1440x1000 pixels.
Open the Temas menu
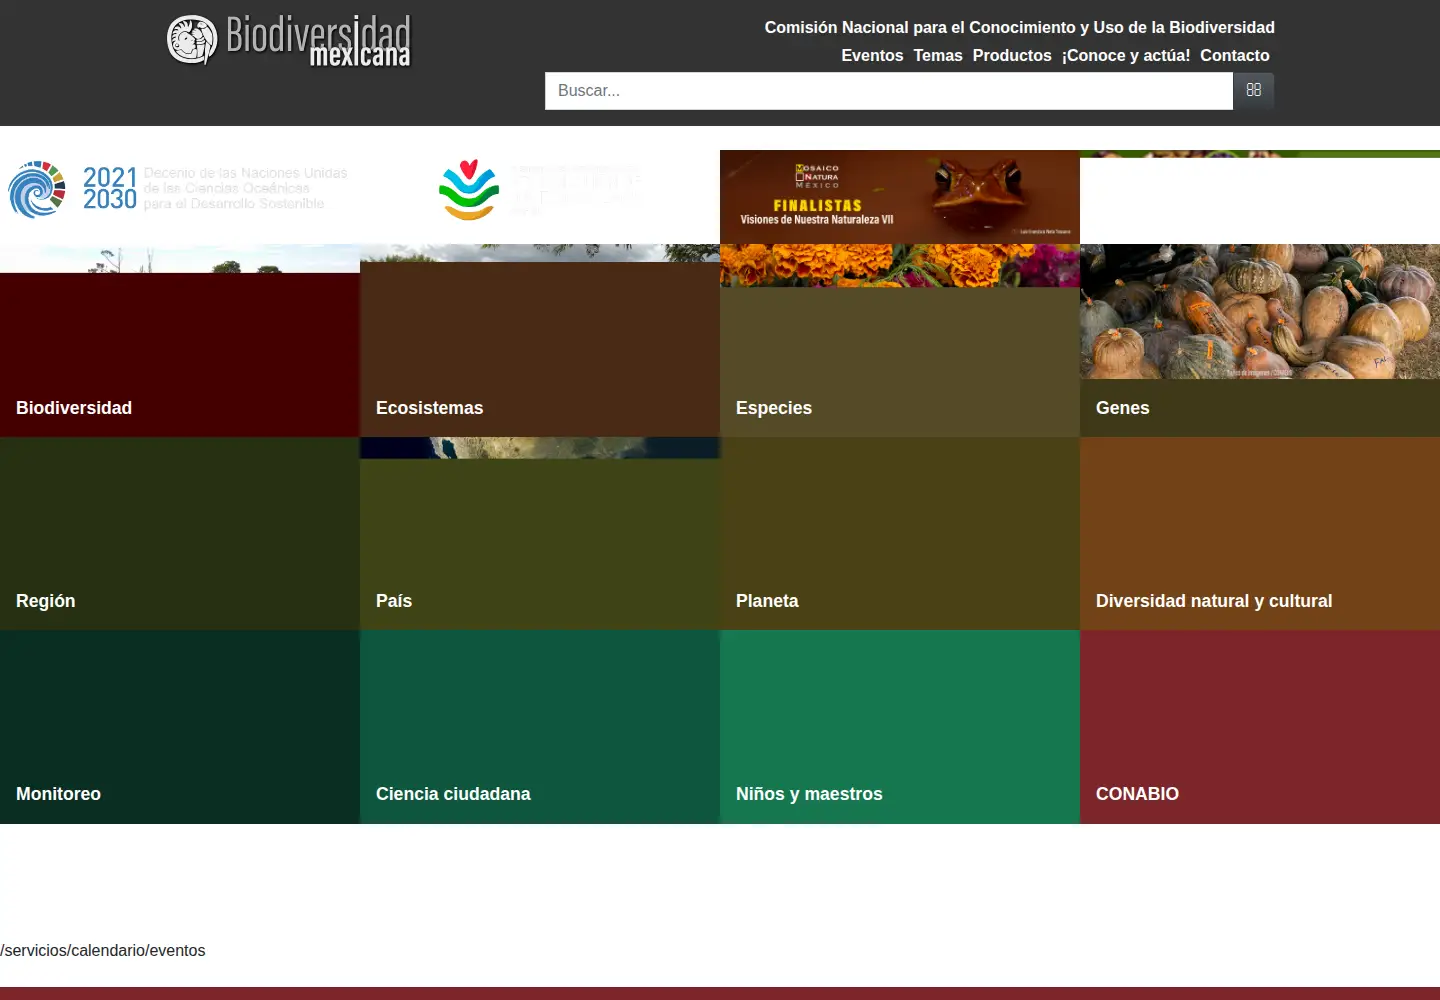(x=938, y=56)
